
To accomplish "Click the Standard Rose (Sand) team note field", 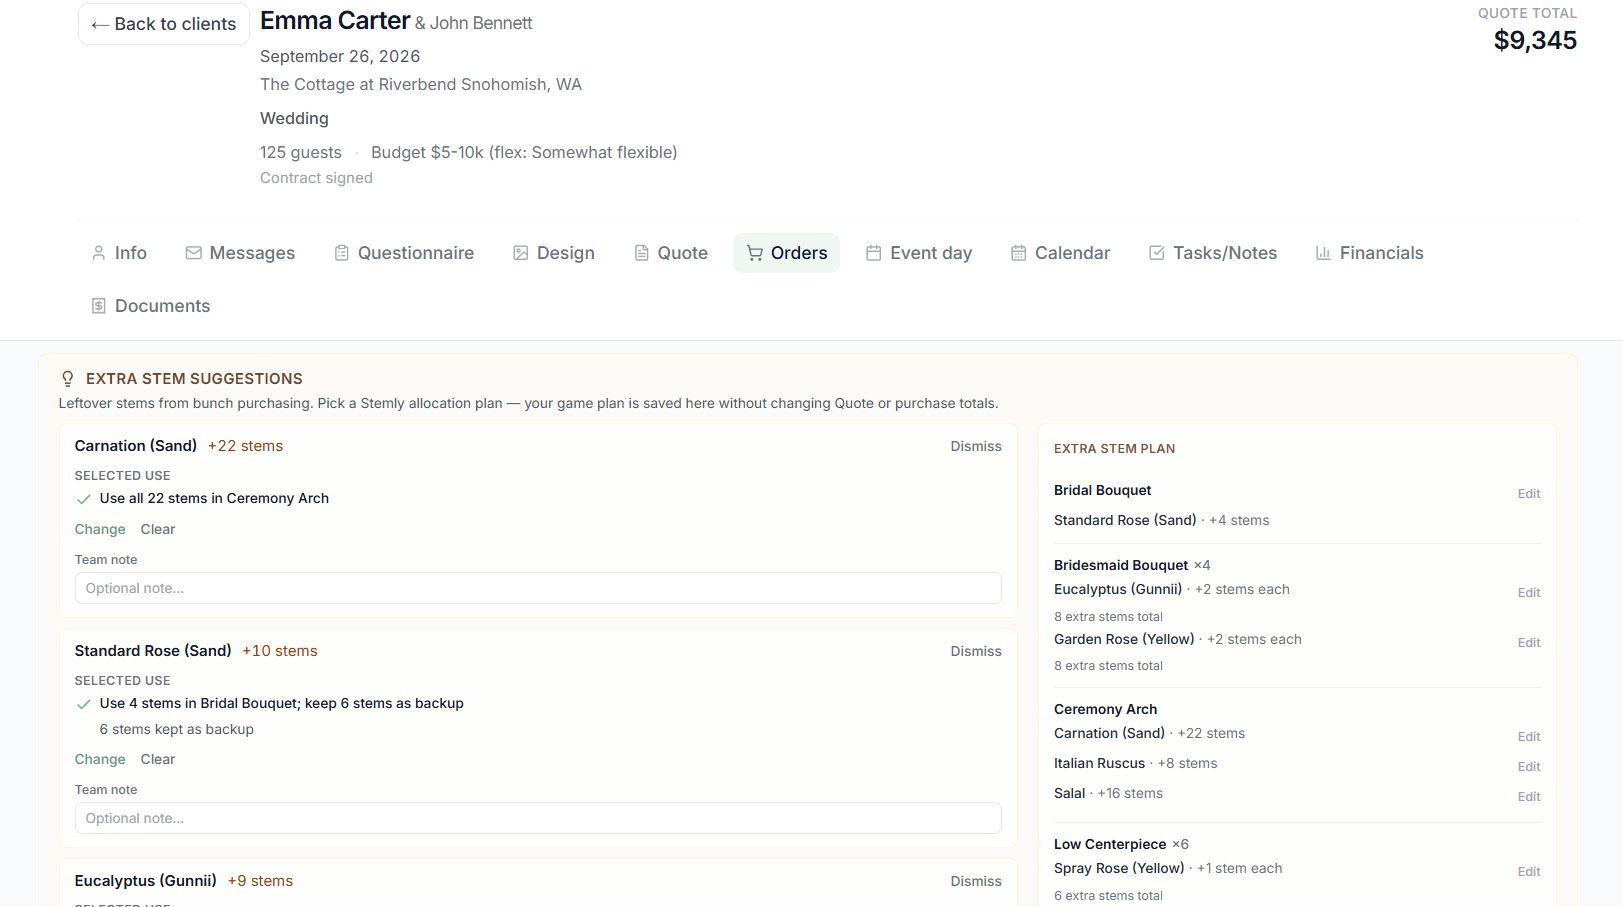I will 538,818.
